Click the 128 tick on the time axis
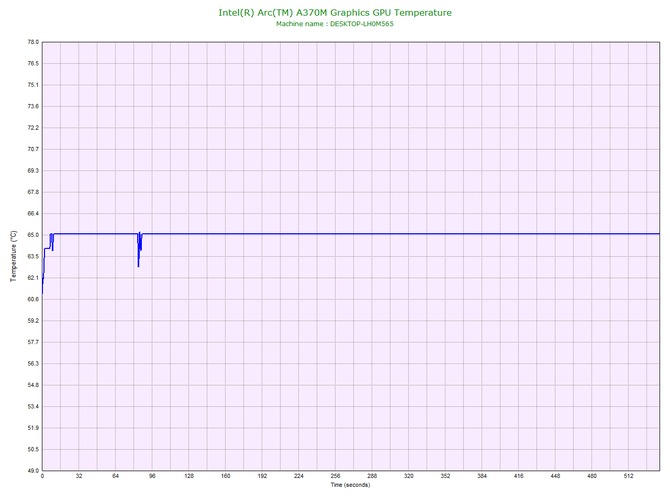The height and width of the screenshot is (502, 670). point(189,476)
